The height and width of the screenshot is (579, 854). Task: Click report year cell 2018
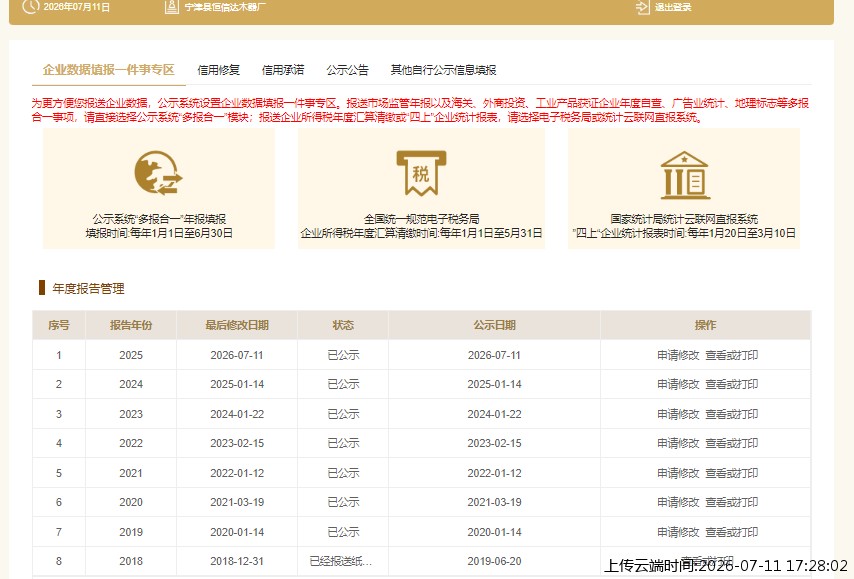(131, 561)
